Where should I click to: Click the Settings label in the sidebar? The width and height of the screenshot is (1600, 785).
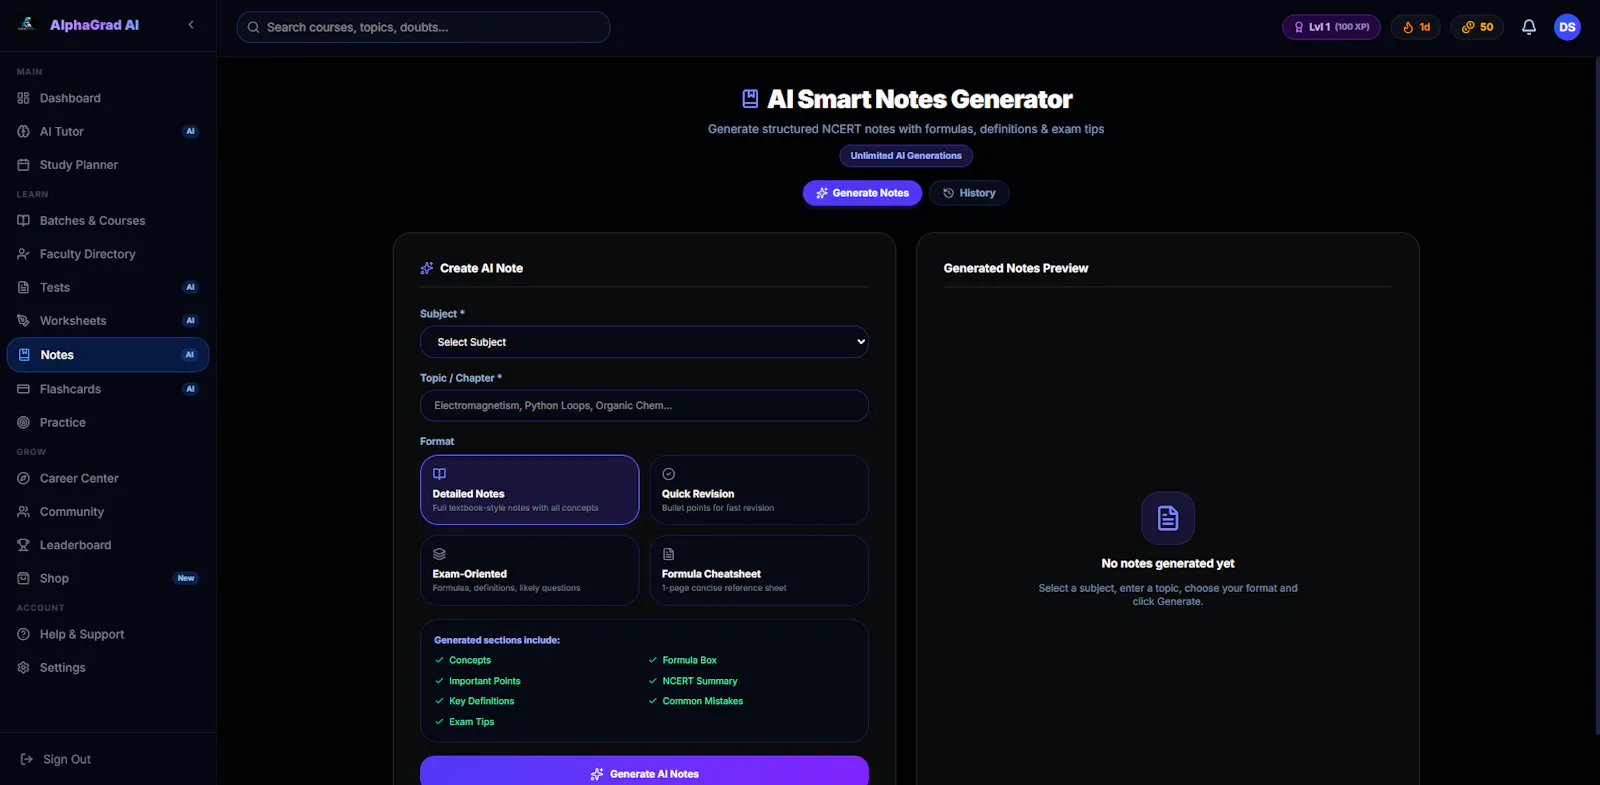coord(63,668)
